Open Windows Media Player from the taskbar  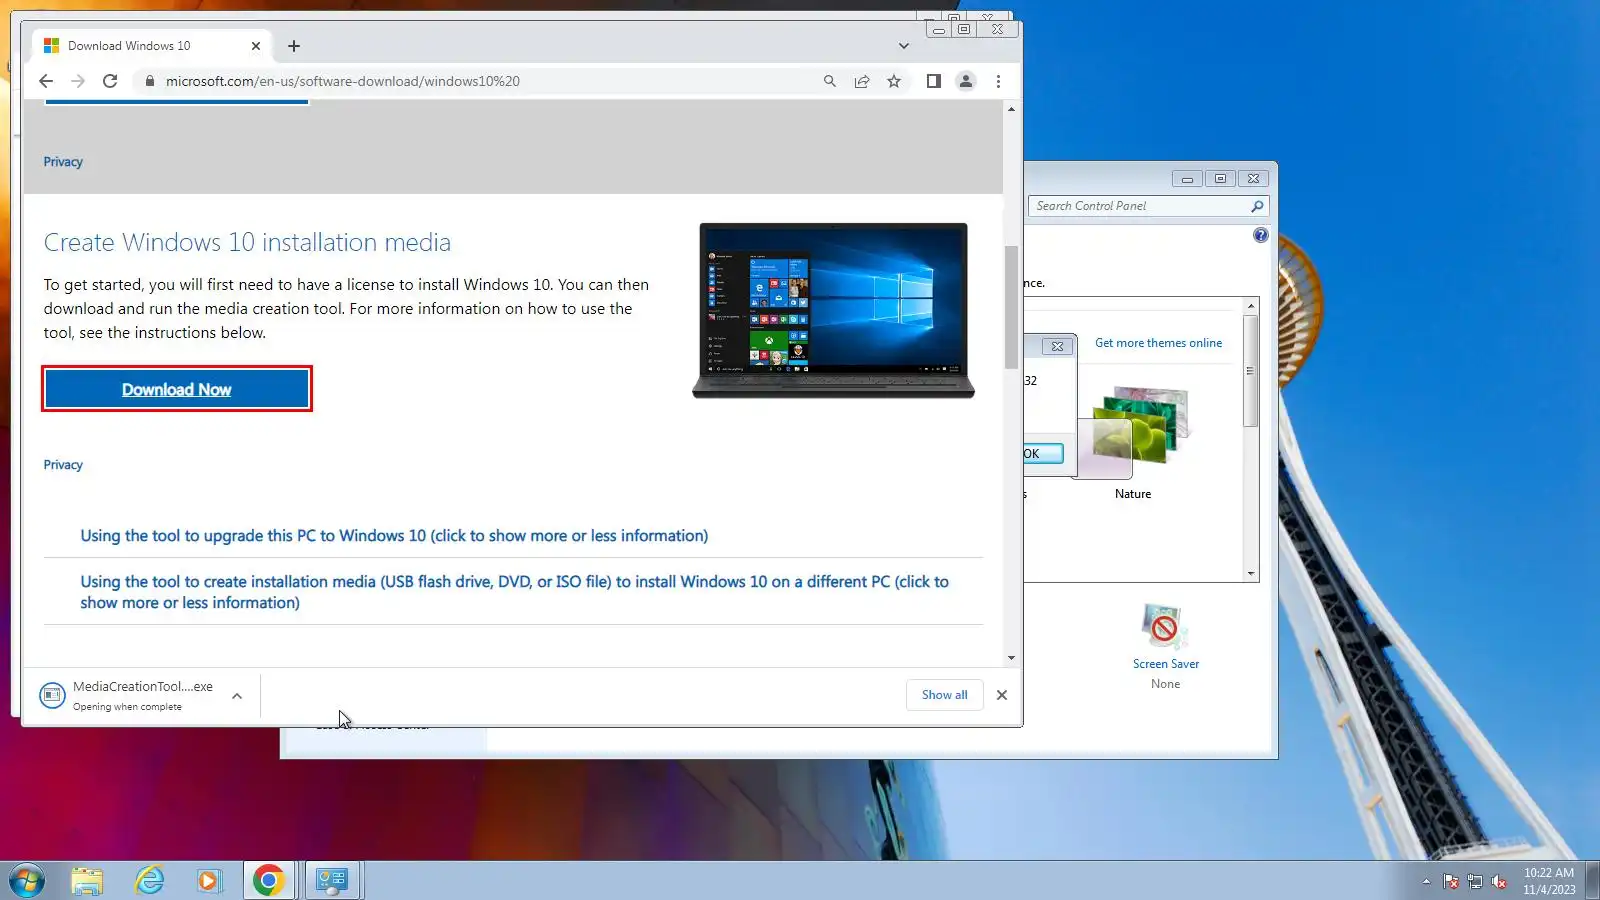click(x=209, y=881)
